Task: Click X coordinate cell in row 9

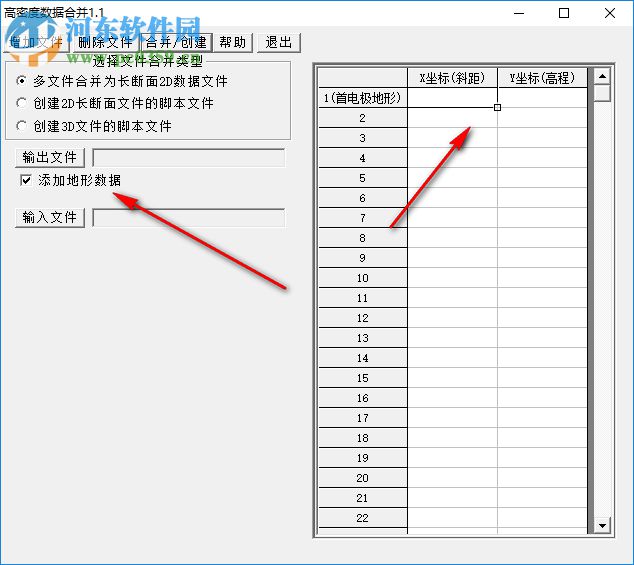Action: [452, 258]
